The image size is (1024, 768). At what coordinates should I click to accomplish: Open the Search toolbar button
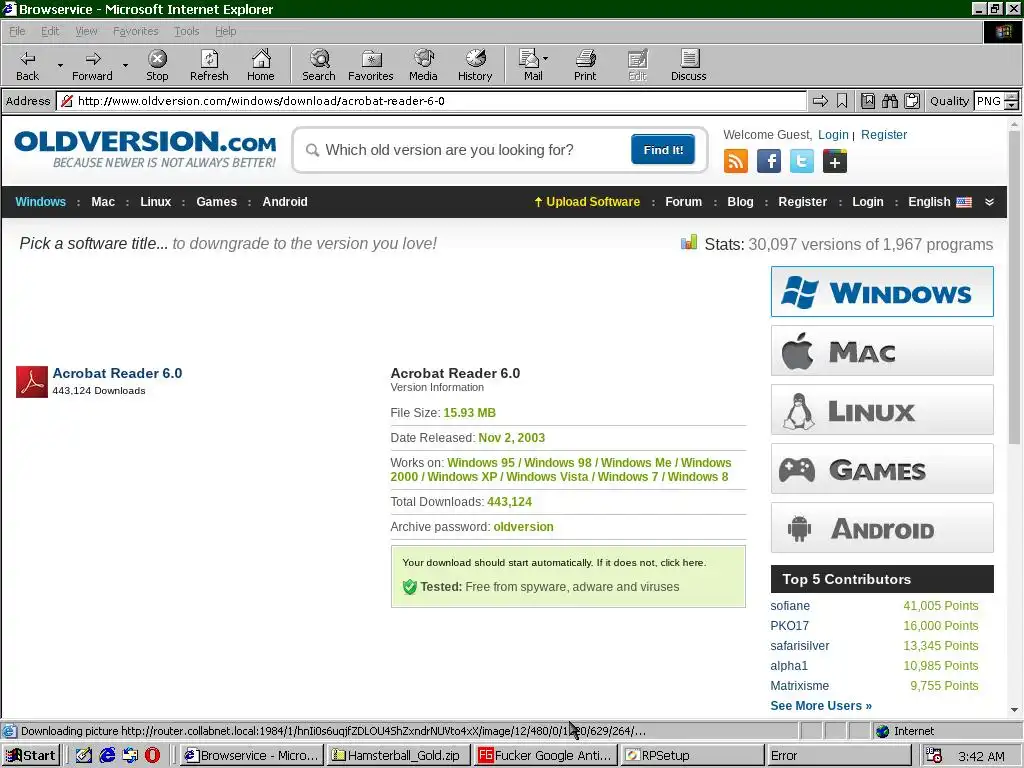point(319,65)
